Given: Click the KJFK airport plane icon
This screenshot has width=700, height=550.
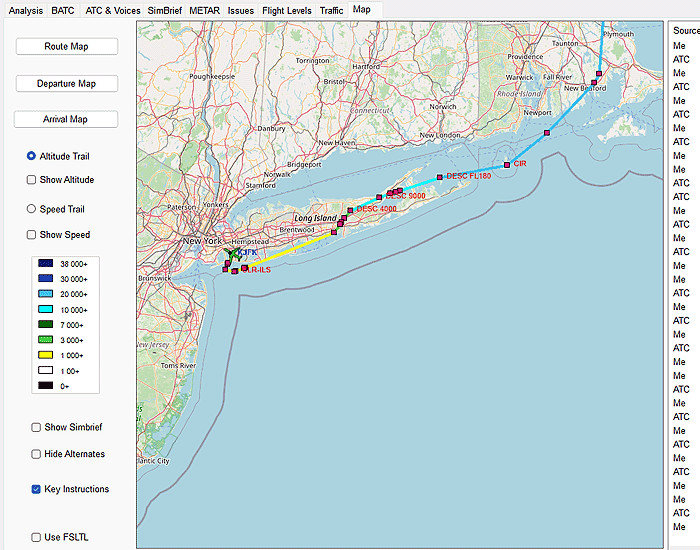Looking at the screenshot, I should 234,254.
